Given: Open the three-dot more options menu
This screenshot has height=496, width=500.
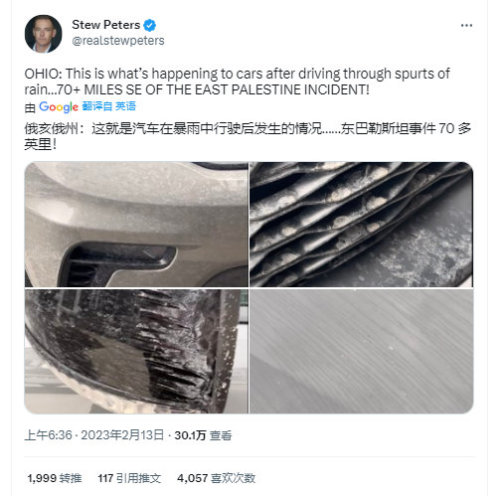Looking at the screenshot, I should tap(466, 25).
